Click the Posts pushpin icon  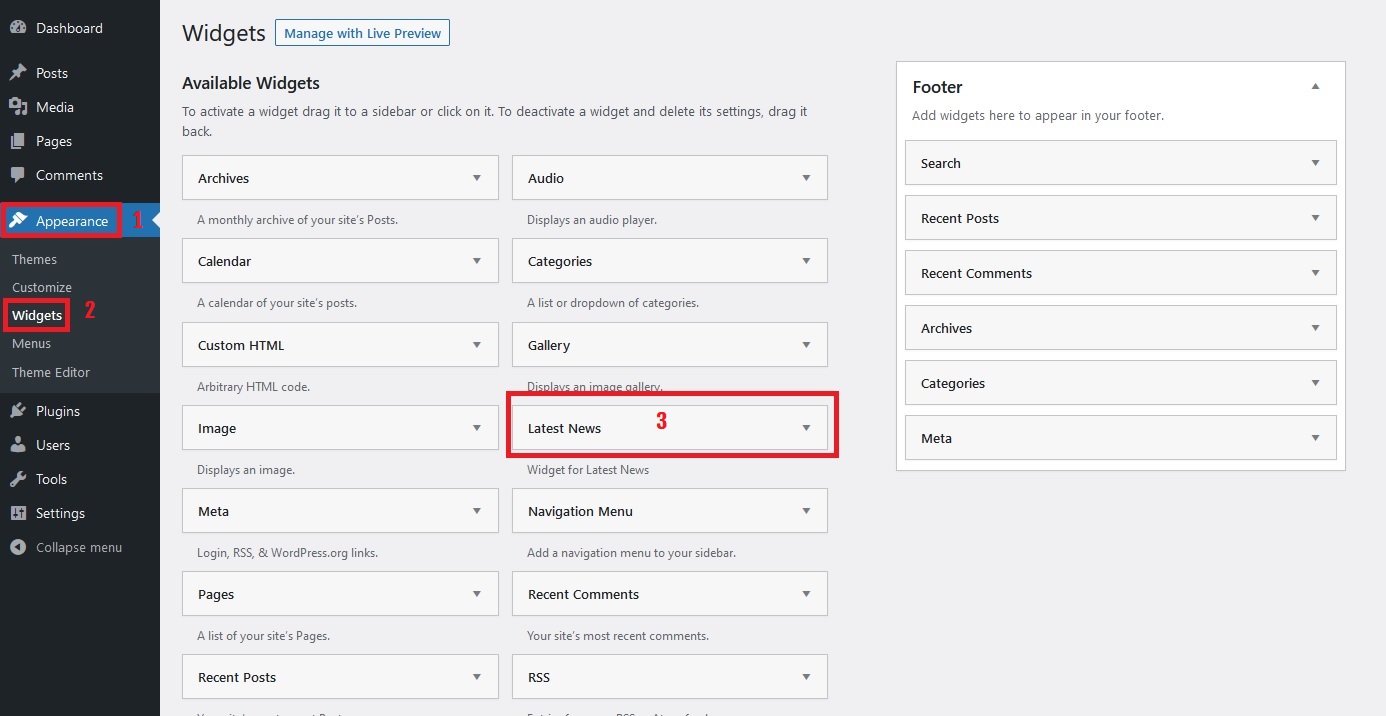coord(18,73)
